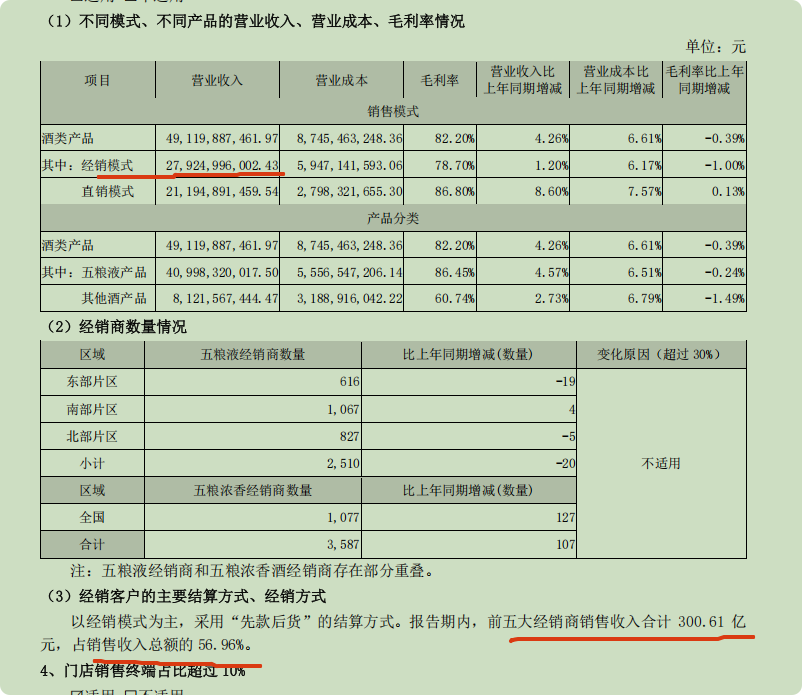The image size is (802, 695).
Task: Click dealer count 616 for 东部片区
Action: pos(349,382)
